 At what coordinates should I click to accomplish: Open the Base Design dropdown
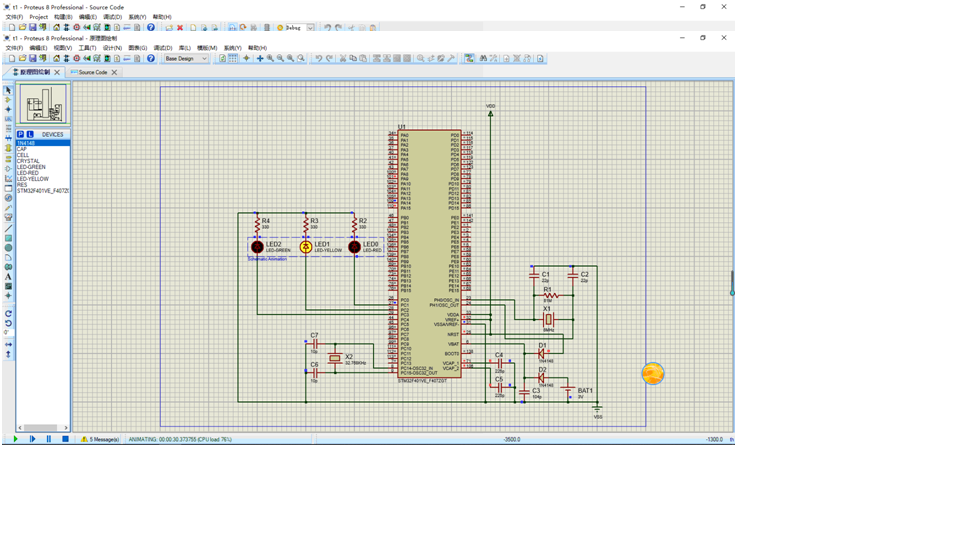point(186,59)
